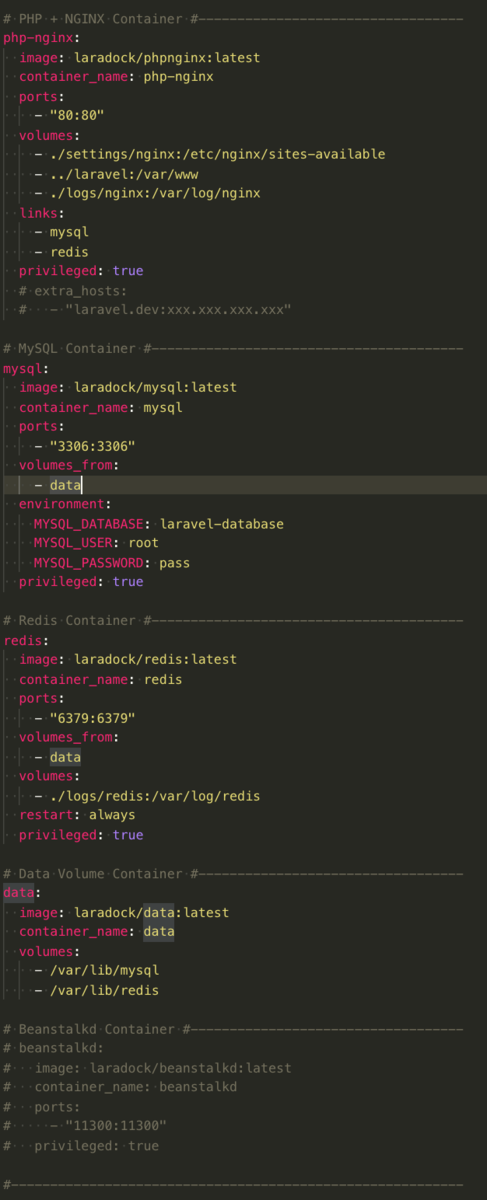Image resolution: width=487 pixels, height=1200 pixels.
Task: Click the "/var/lib/mysql" volume path
Action: (x=105, y=970)
